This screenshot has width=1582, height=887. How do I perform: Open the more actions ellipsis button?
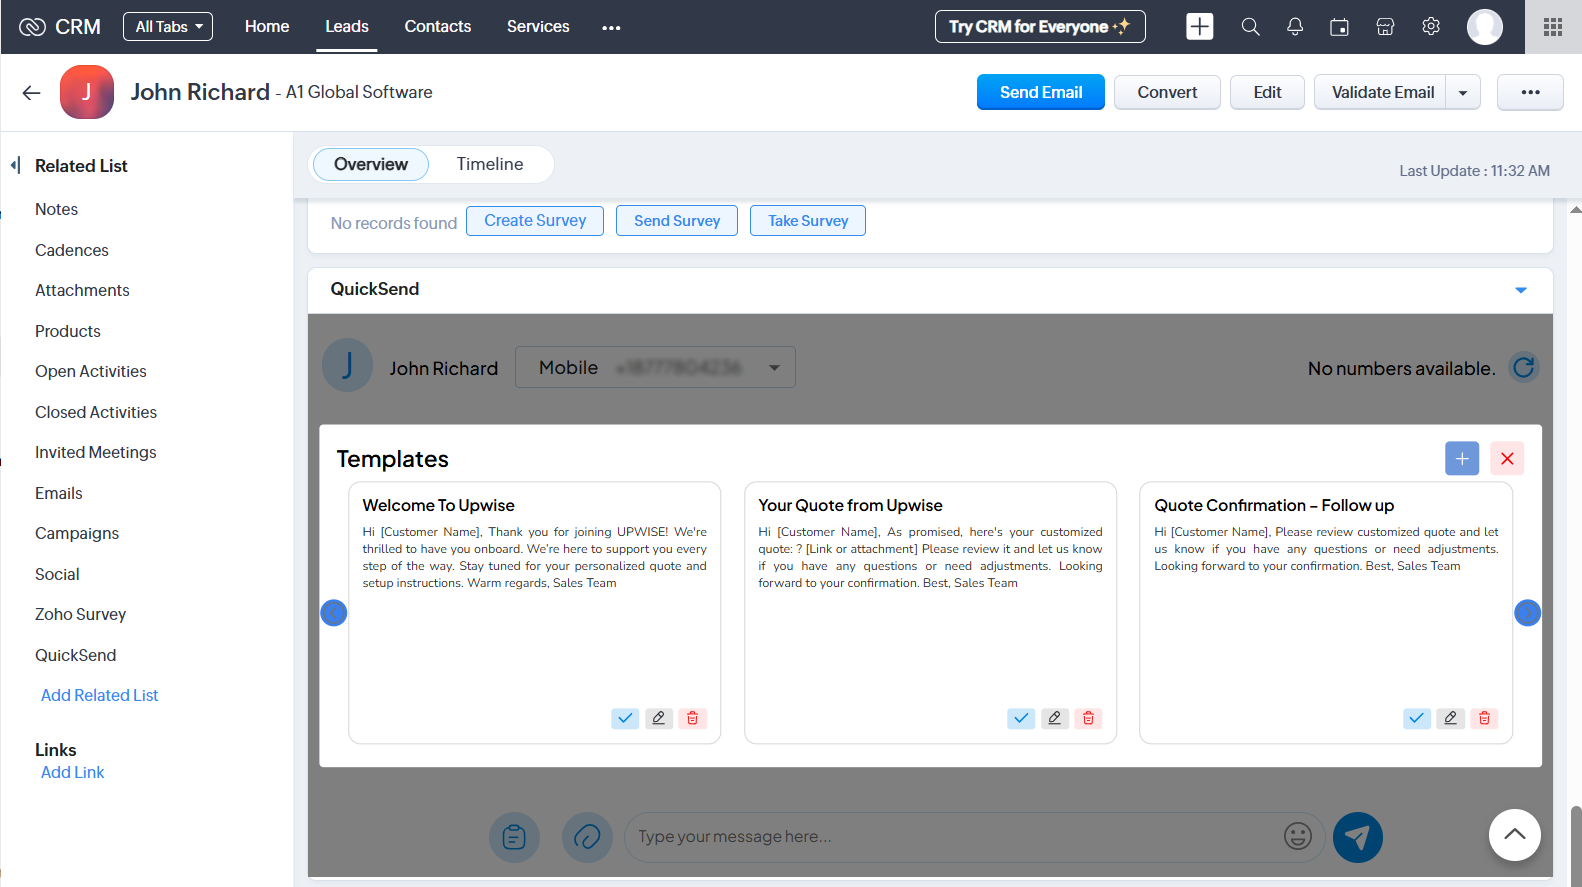tap(1530, 92)
